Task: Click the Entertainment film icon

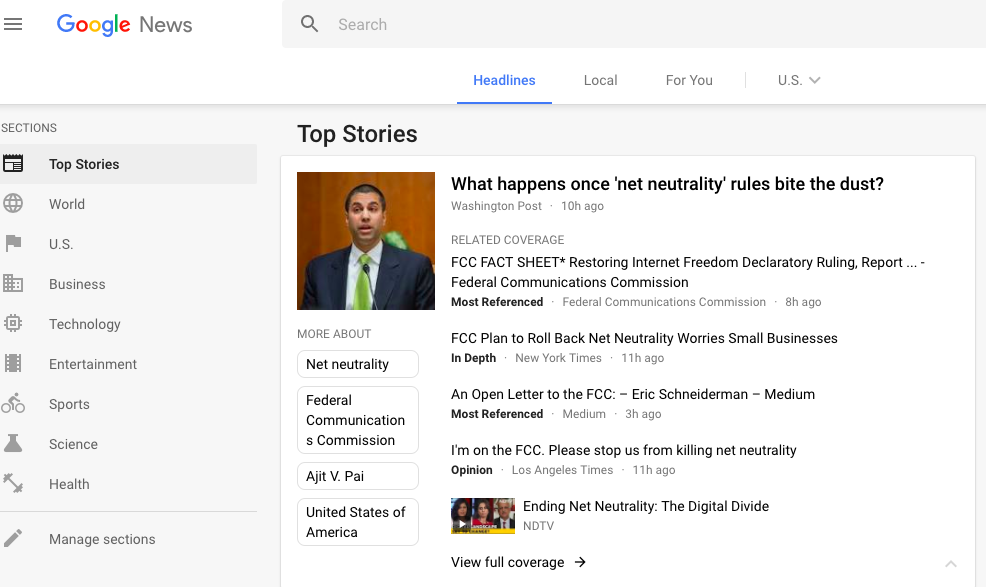Action: (x=13, y=364)
